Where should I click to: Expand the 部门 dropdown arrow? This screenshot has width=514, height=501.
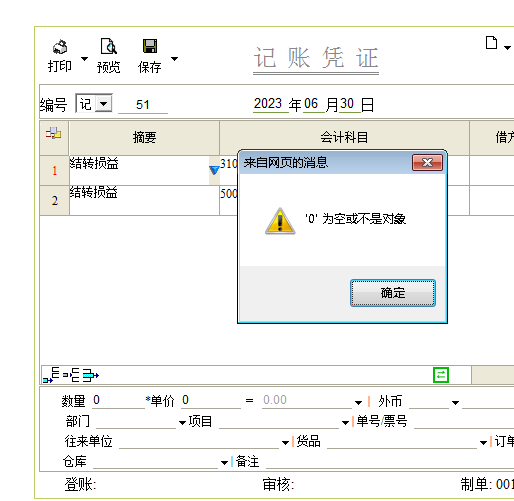point(182,423)
